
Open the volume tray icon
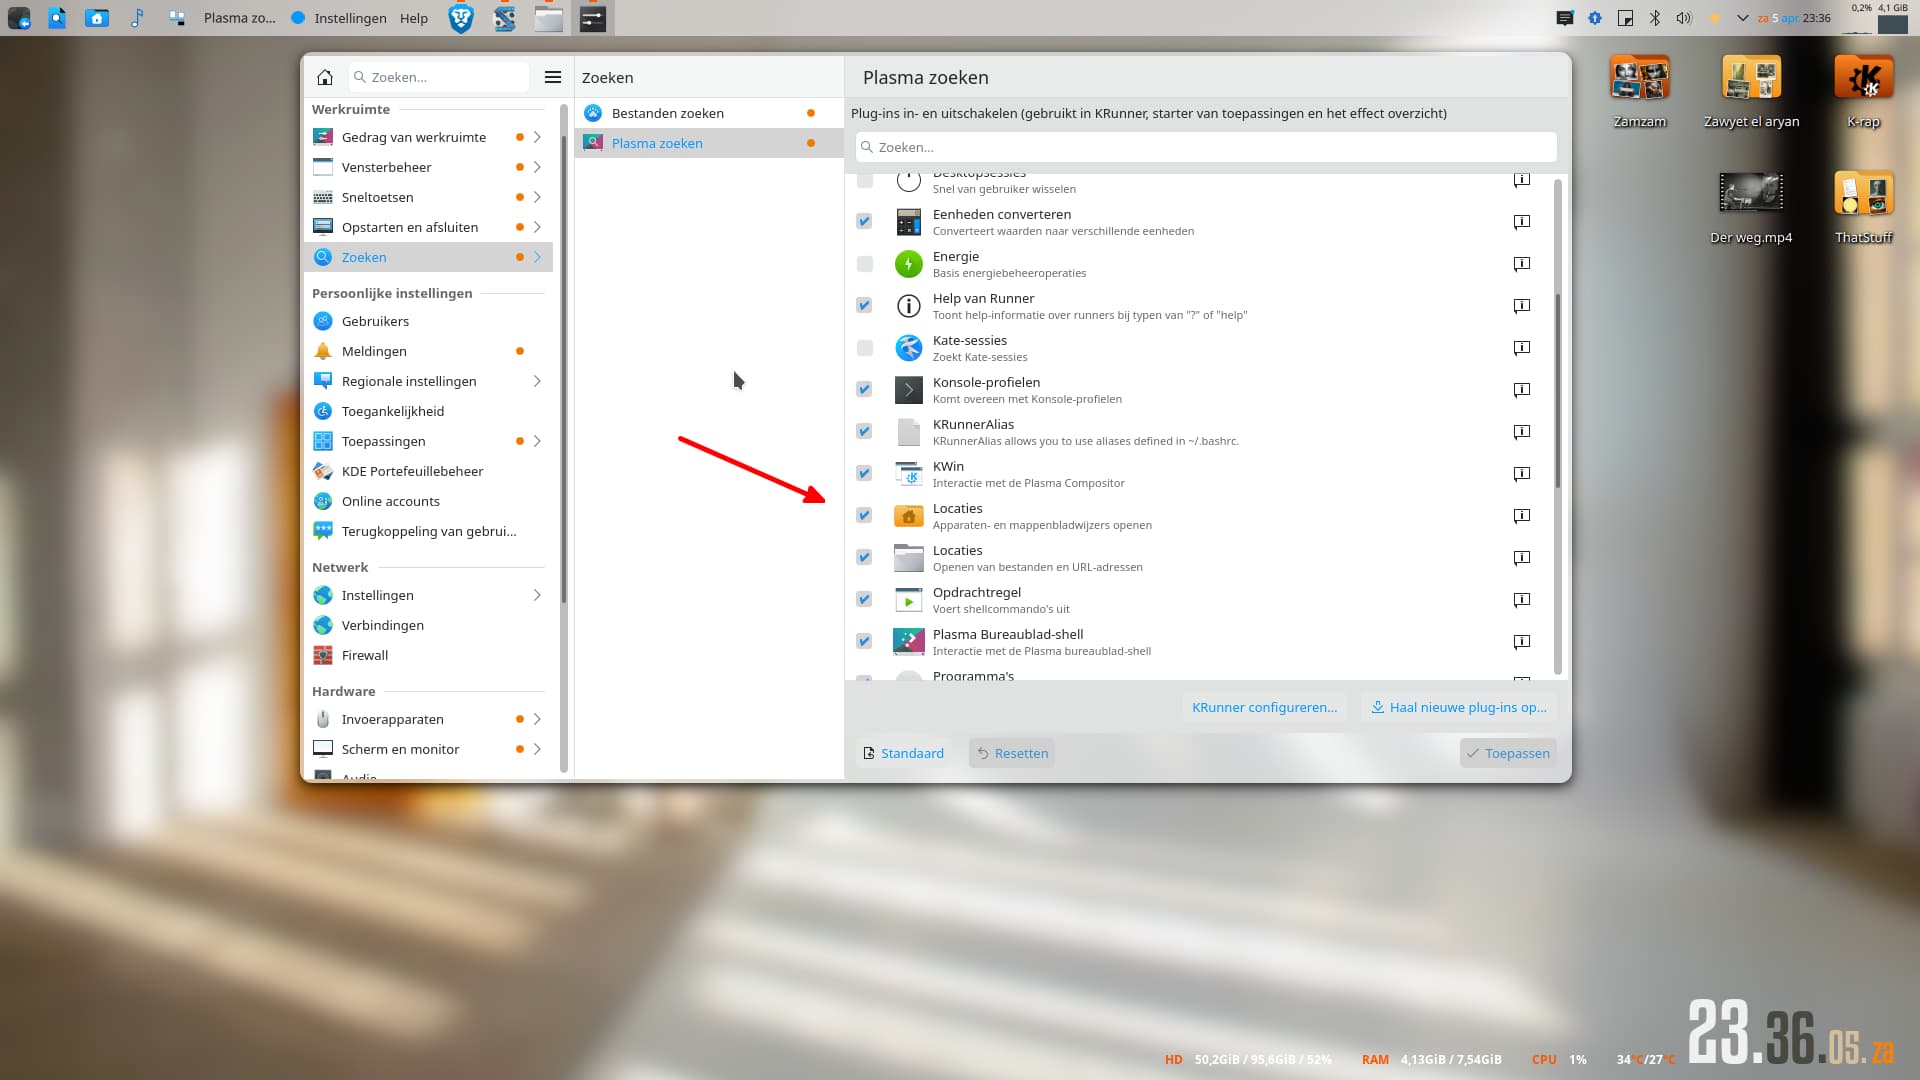pos(1684,18)
